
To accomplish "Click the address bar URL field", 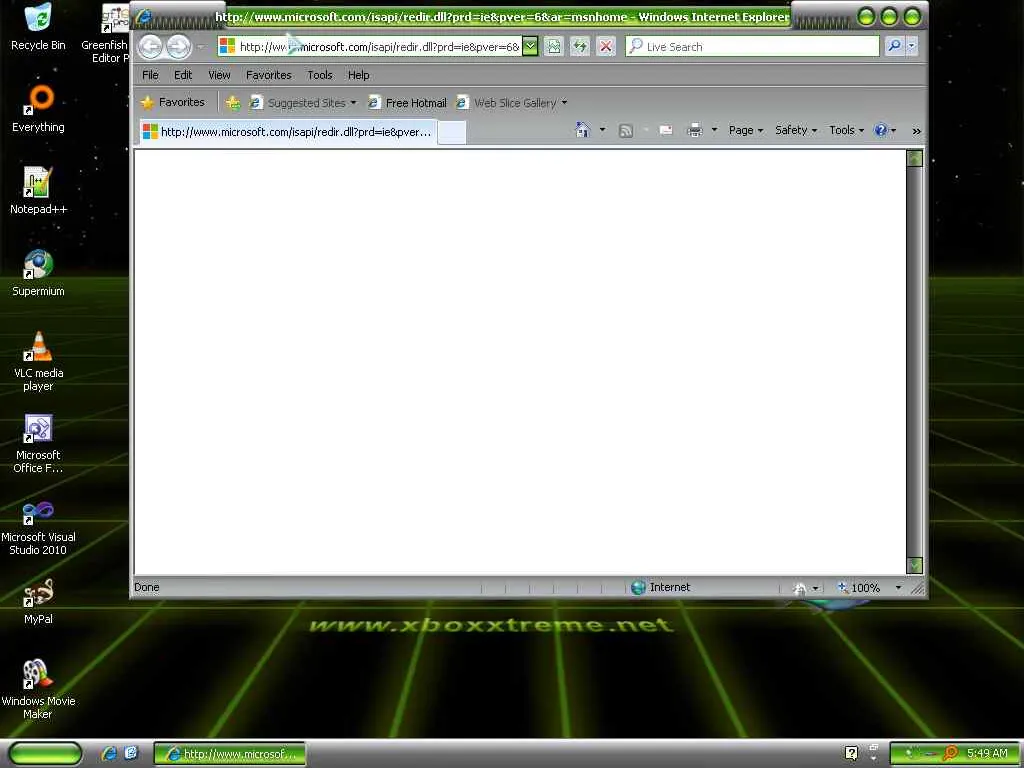I will [x=370, y=46].
